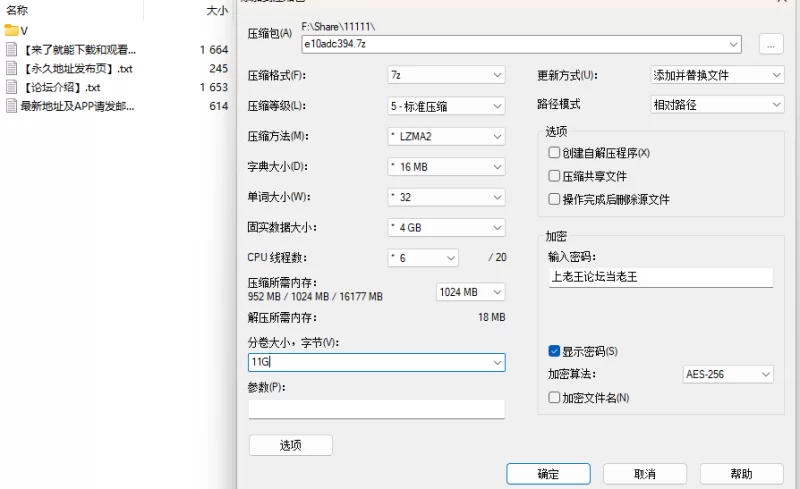Screen dimensions: 800x489
Task: Open the 字典大小 16 MB dropdown
Action: click(x=446, y=167)
